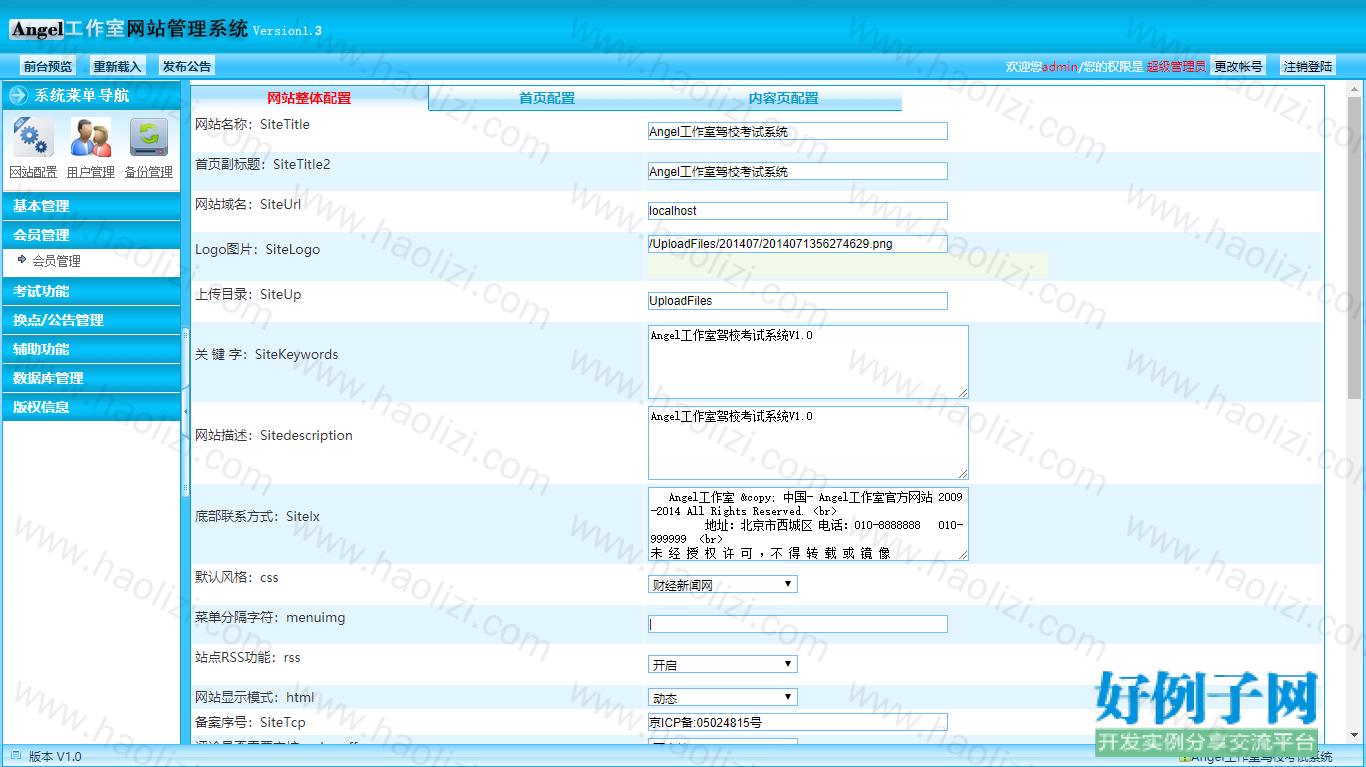
Task: Click the 系统菜单导航 arrow icon
Action: coord(18,96)
